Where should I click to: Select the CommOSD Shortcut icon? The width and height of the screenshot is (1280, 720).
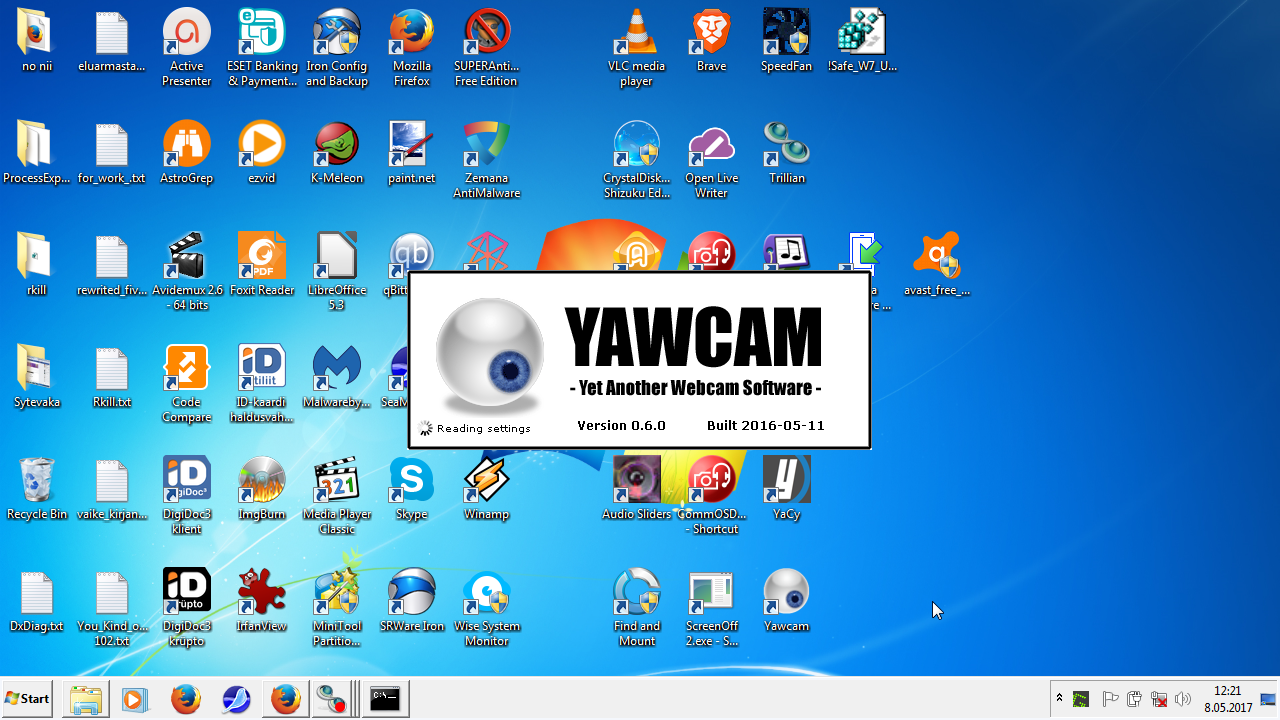click(711, 496)
